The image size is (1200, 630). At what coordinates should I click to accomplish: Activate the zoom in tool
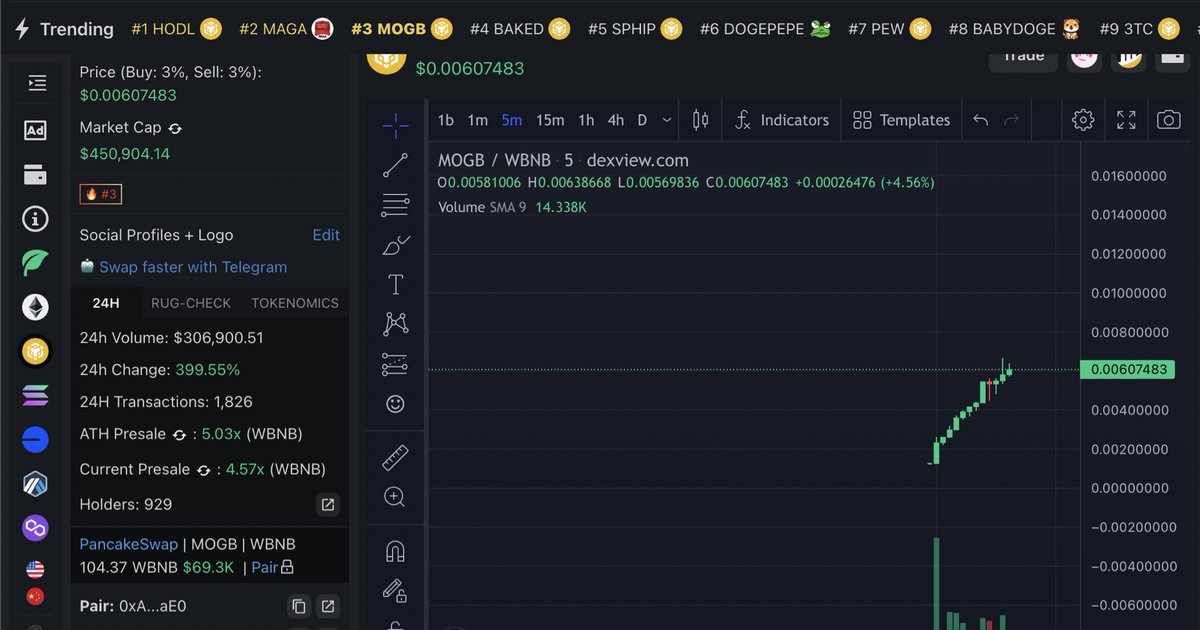click(396, 497)
